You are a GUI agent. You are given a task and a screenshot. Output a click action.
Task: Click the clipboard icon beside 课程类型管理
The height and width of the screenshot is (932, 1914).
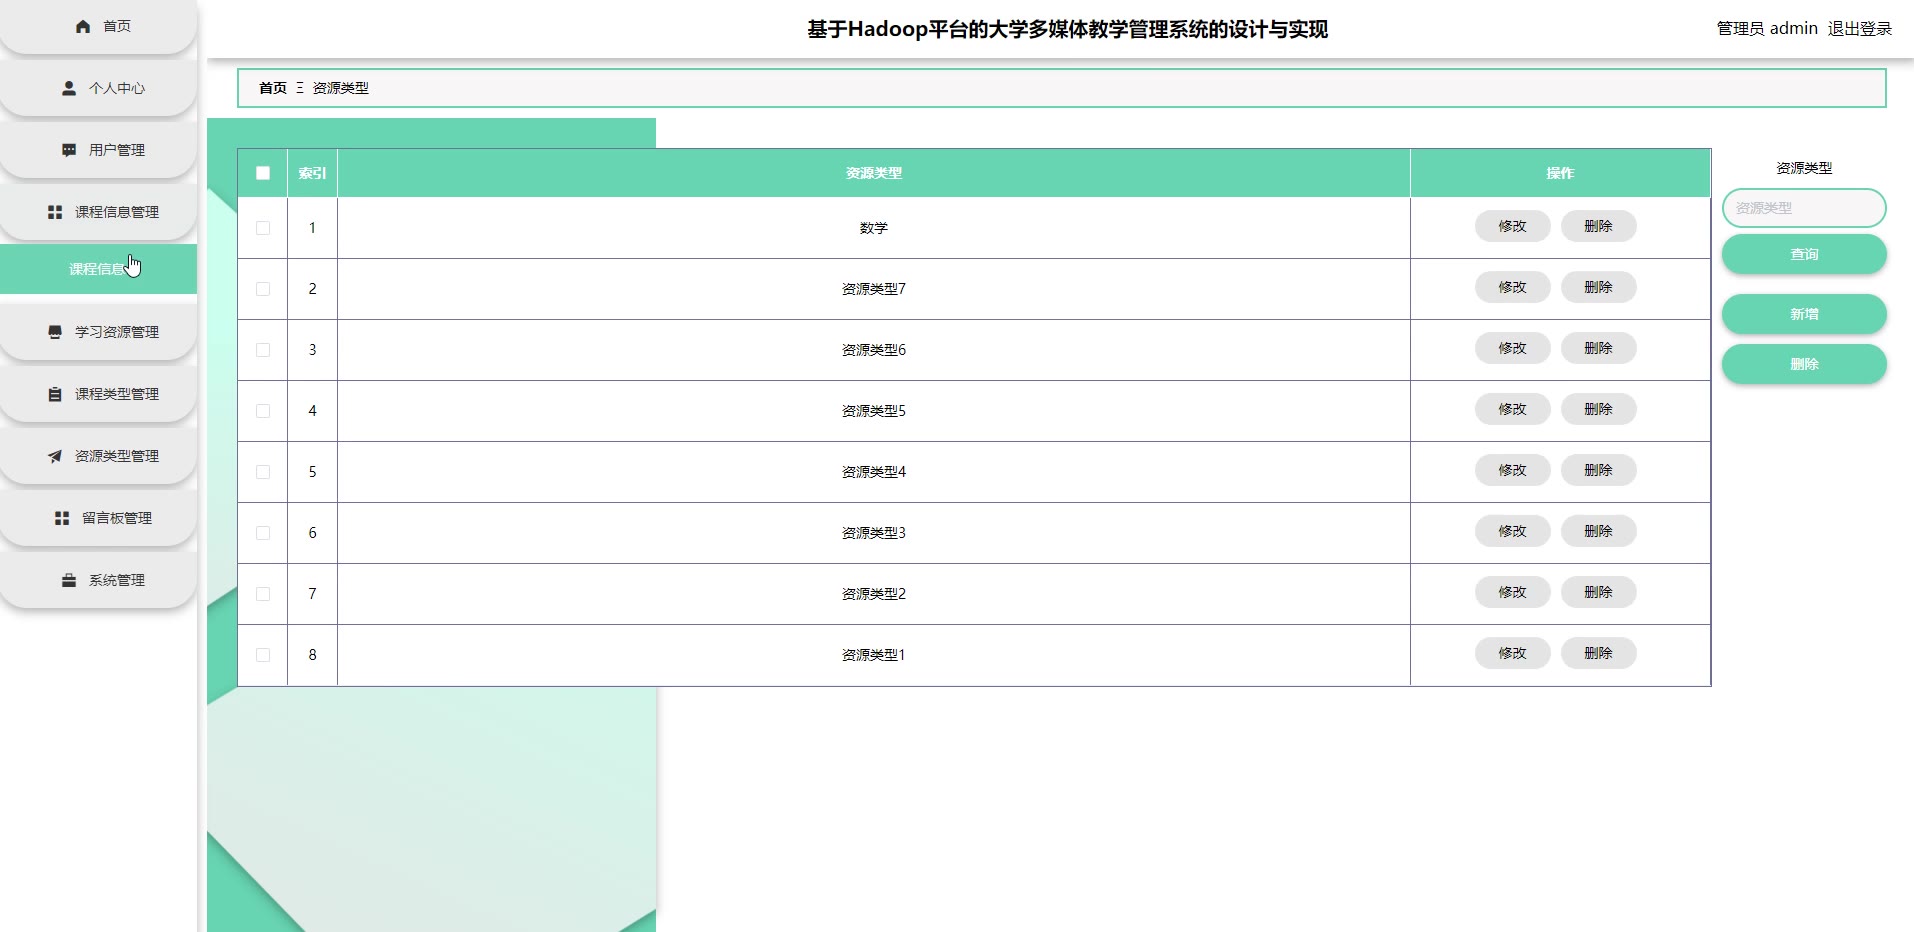[55, 394]
